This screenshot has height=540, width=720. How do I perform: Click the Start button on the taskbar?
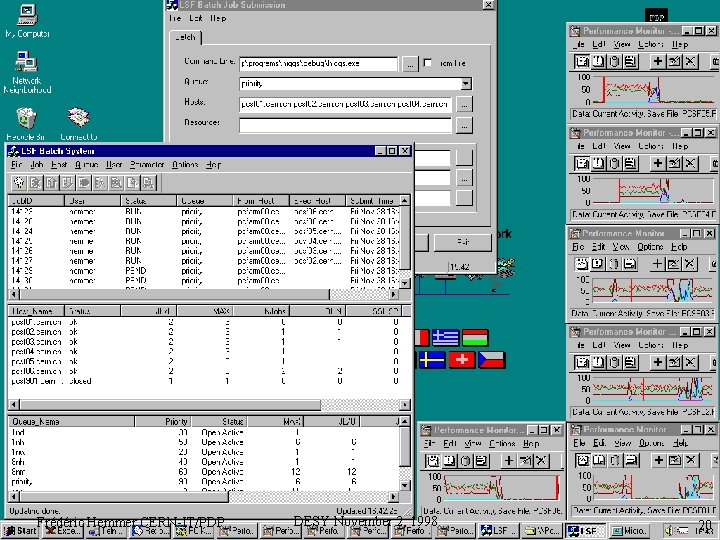21,531
